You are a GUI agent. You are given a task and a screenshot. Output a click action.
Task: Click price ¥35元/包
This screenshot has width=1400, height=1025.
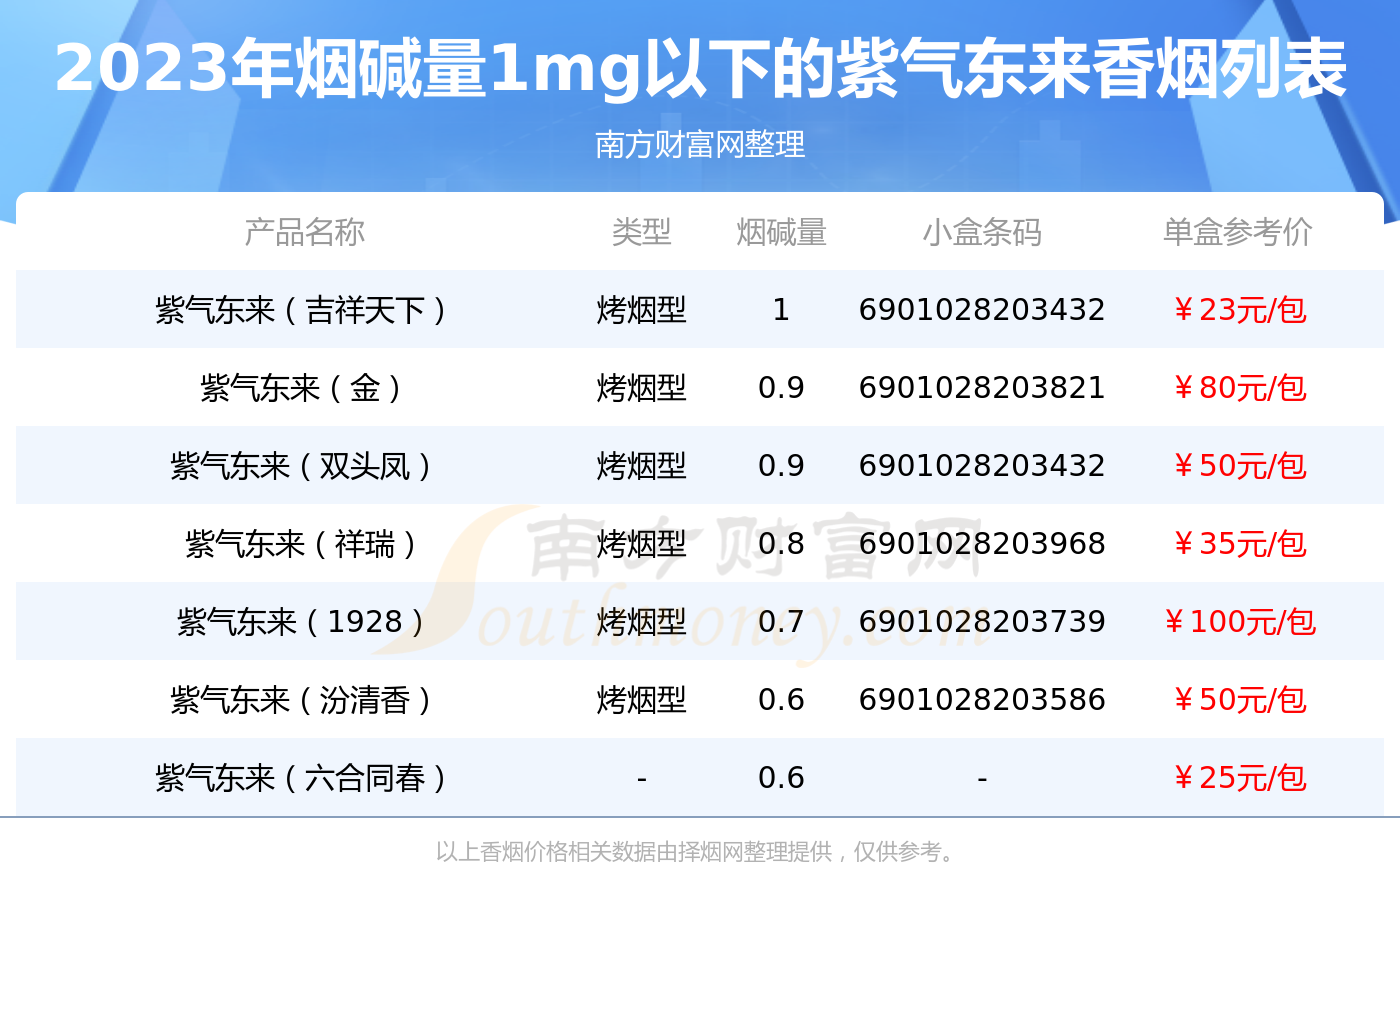pyautogui.click(x=1239, y=544)
